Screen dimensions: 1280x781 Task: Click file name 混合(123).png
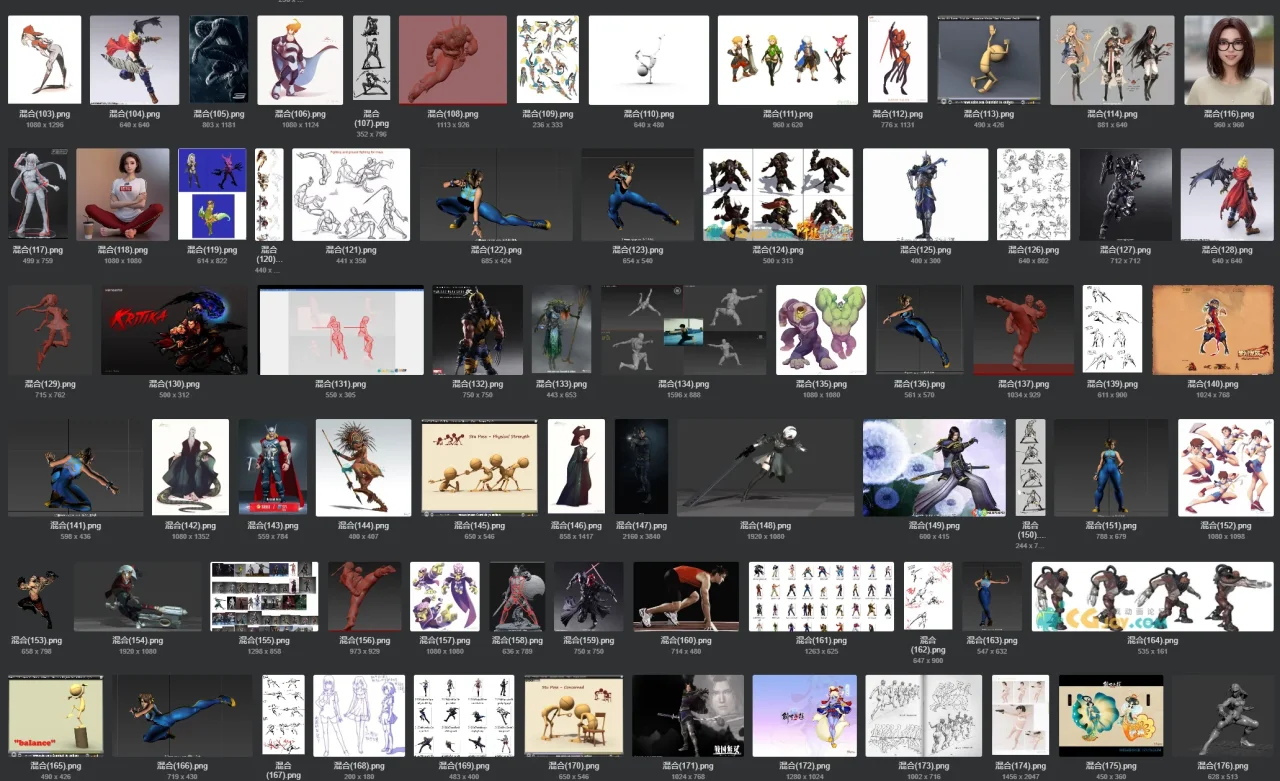pos(637,250)
